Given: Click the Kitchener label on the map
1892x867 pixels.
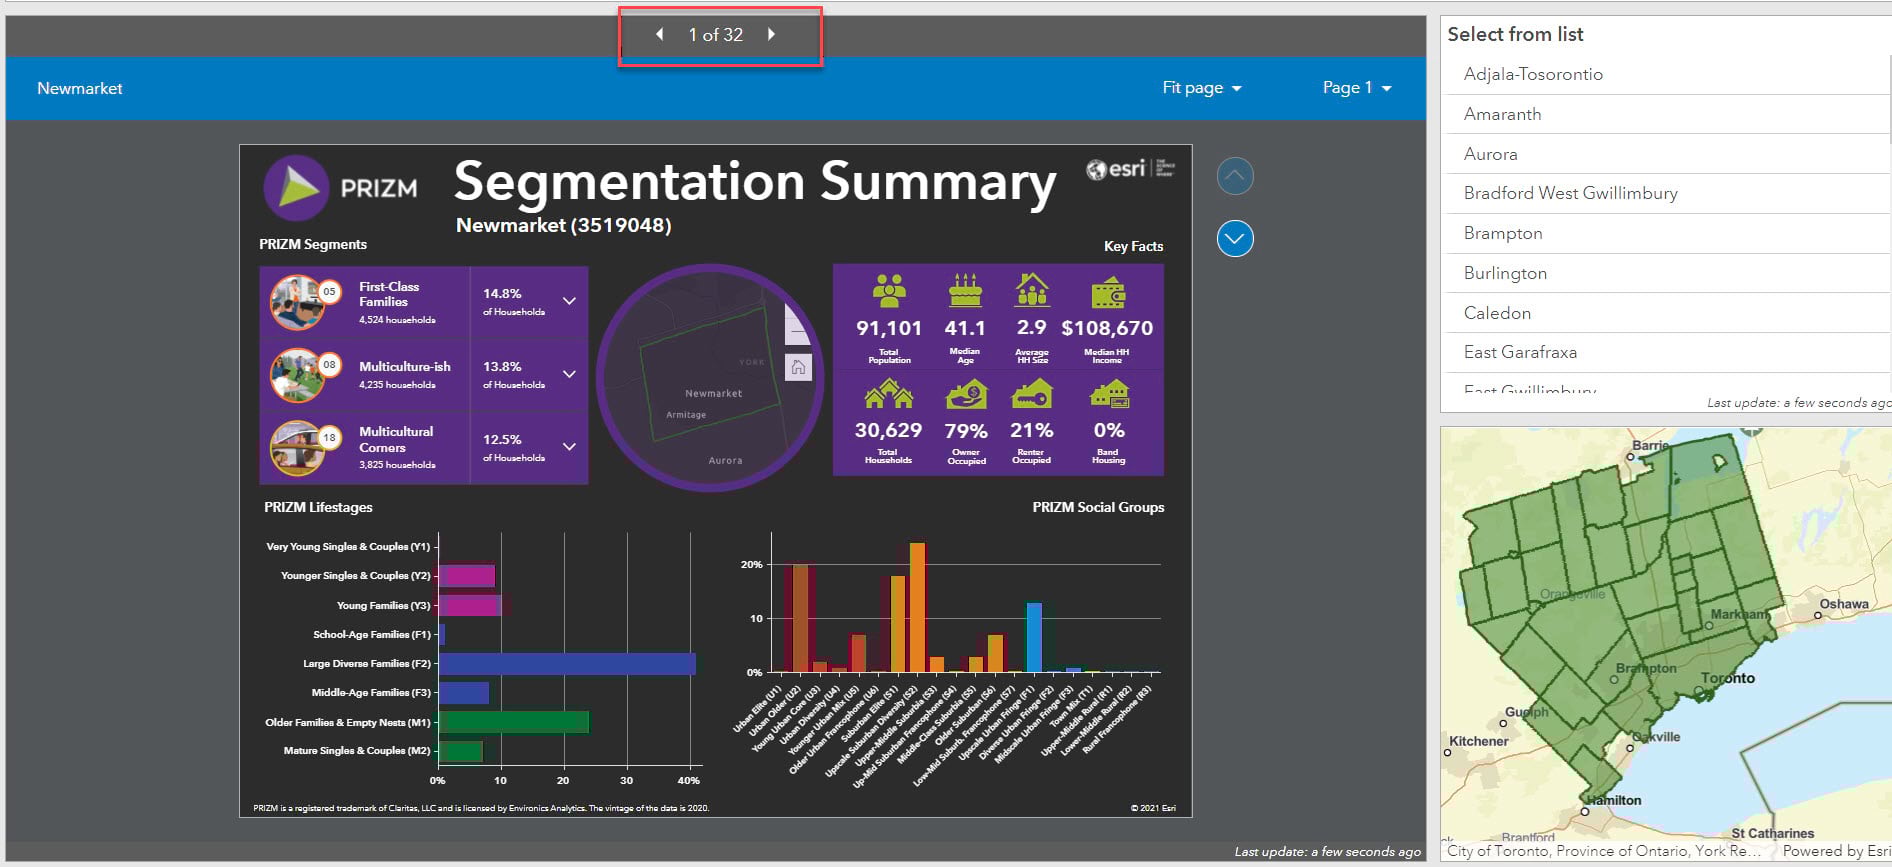Looking at the screenshot, I should [1479, 741].
